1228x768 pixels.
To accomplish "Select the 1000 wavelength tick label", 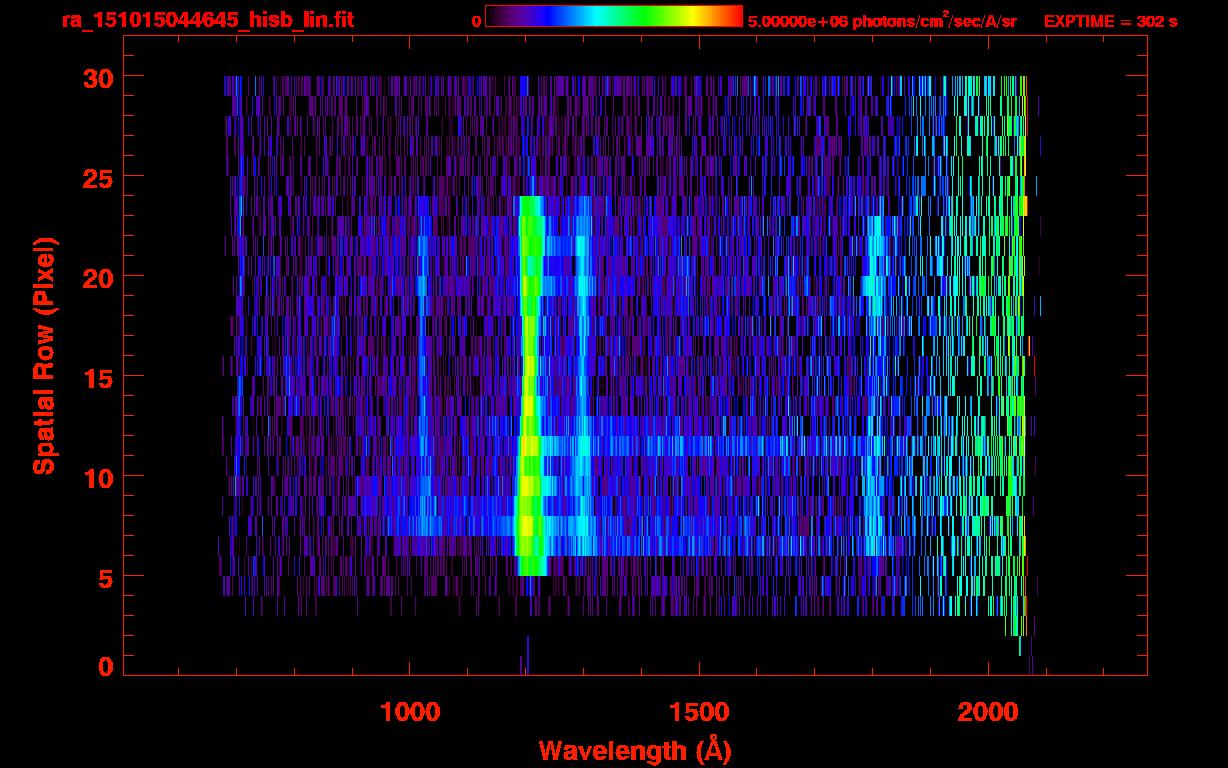I will coord(410,712).
